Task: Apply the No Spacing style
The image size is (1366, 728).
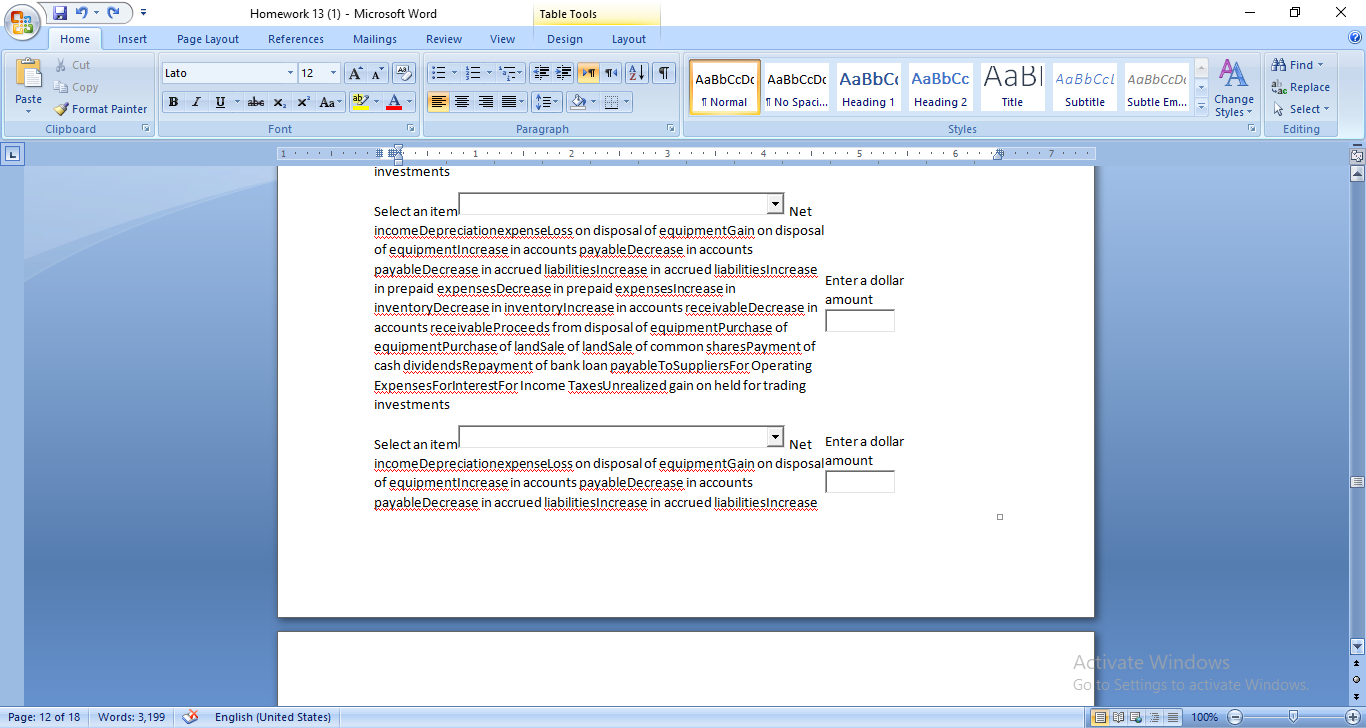Action: [x=796, y=87]
